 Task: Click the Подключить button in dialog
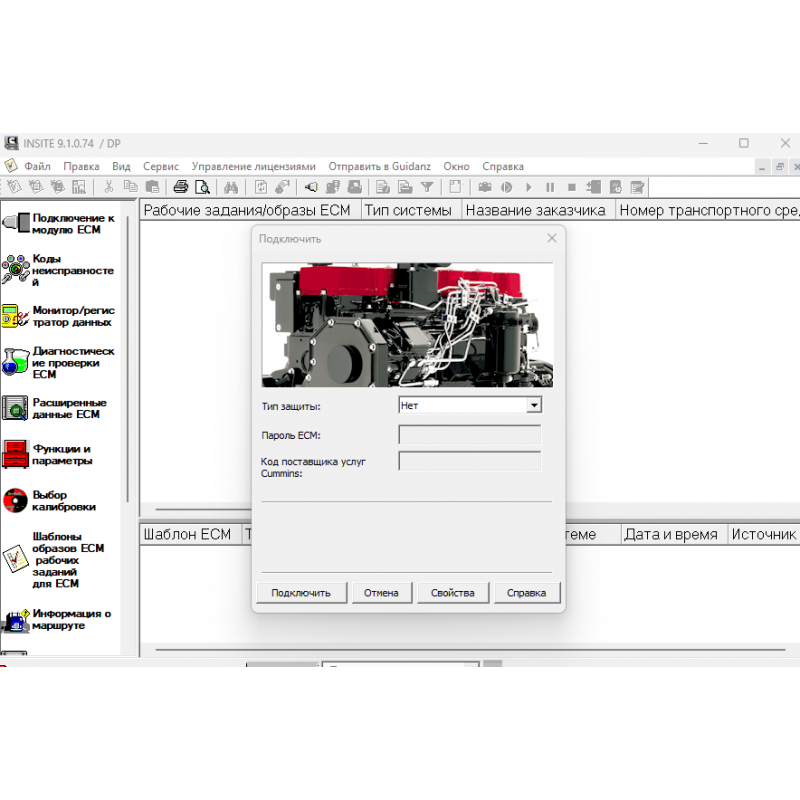(x=300, y=593)
